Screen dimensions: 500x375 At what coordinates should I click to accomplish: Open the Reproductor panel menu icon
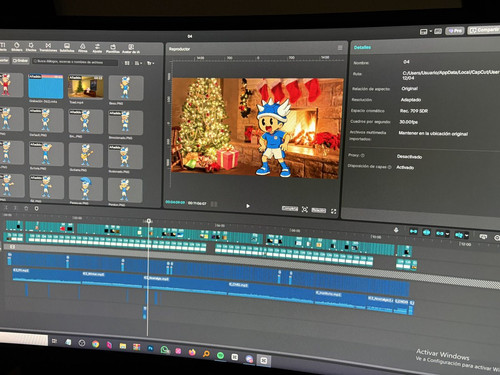click(x=340, y=48)
